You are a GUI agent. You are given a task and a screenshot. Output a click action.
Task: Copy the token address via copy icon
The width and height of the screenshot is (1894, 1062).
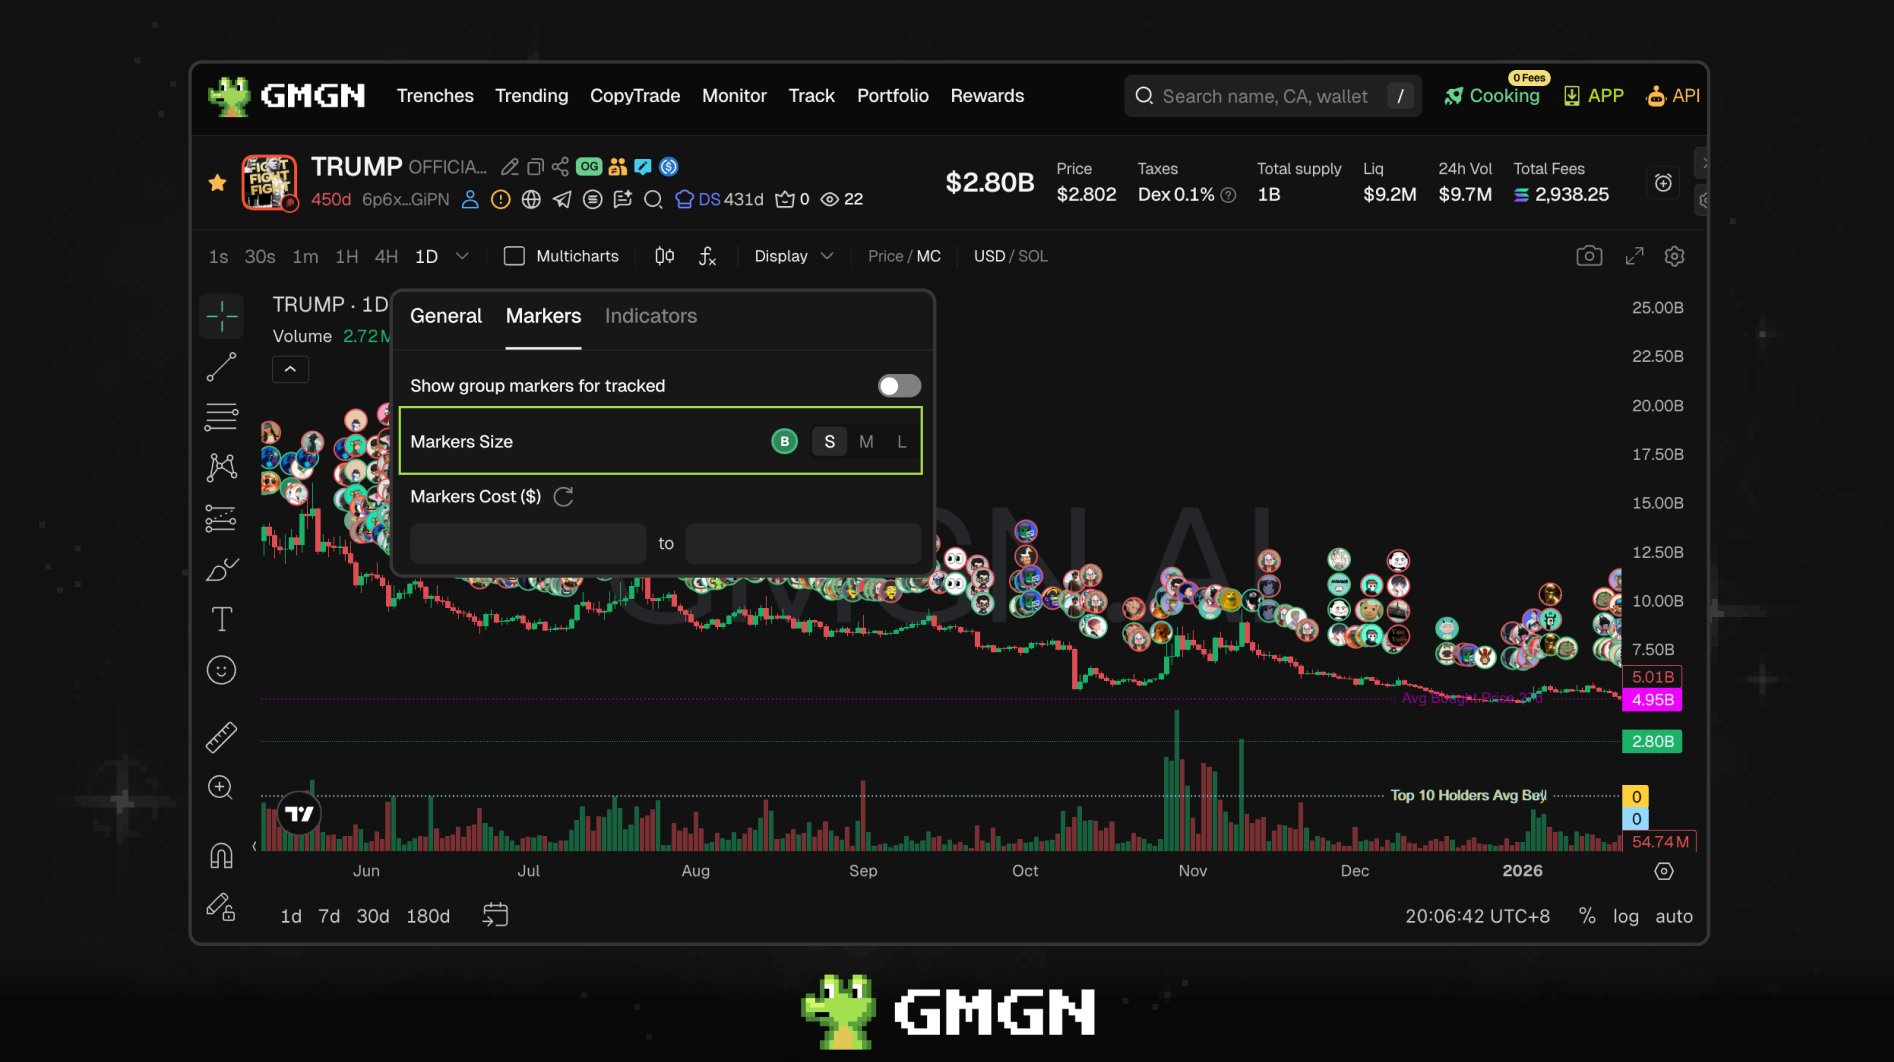click(x=536, y=167)
